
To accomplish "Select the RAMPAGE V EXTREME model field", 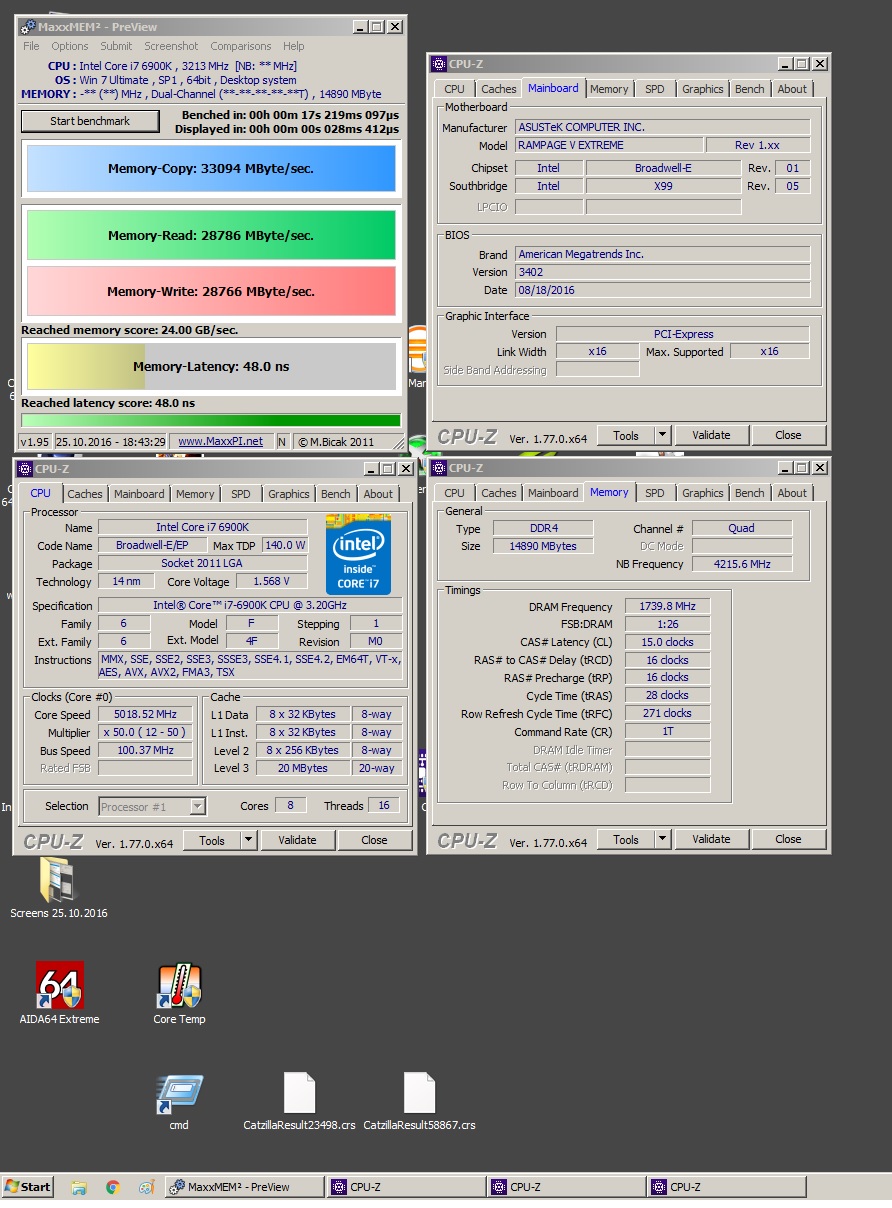I will [x=608, y=145].
